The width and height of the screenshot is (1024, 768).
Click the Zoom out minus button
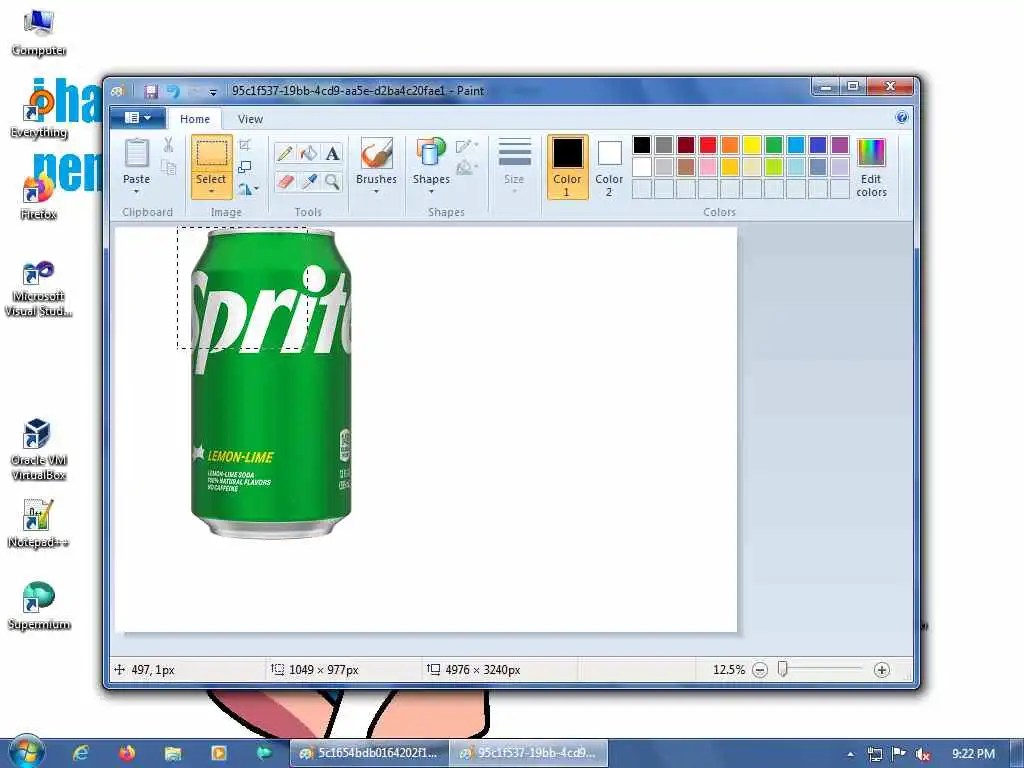(x=760, y=670)
